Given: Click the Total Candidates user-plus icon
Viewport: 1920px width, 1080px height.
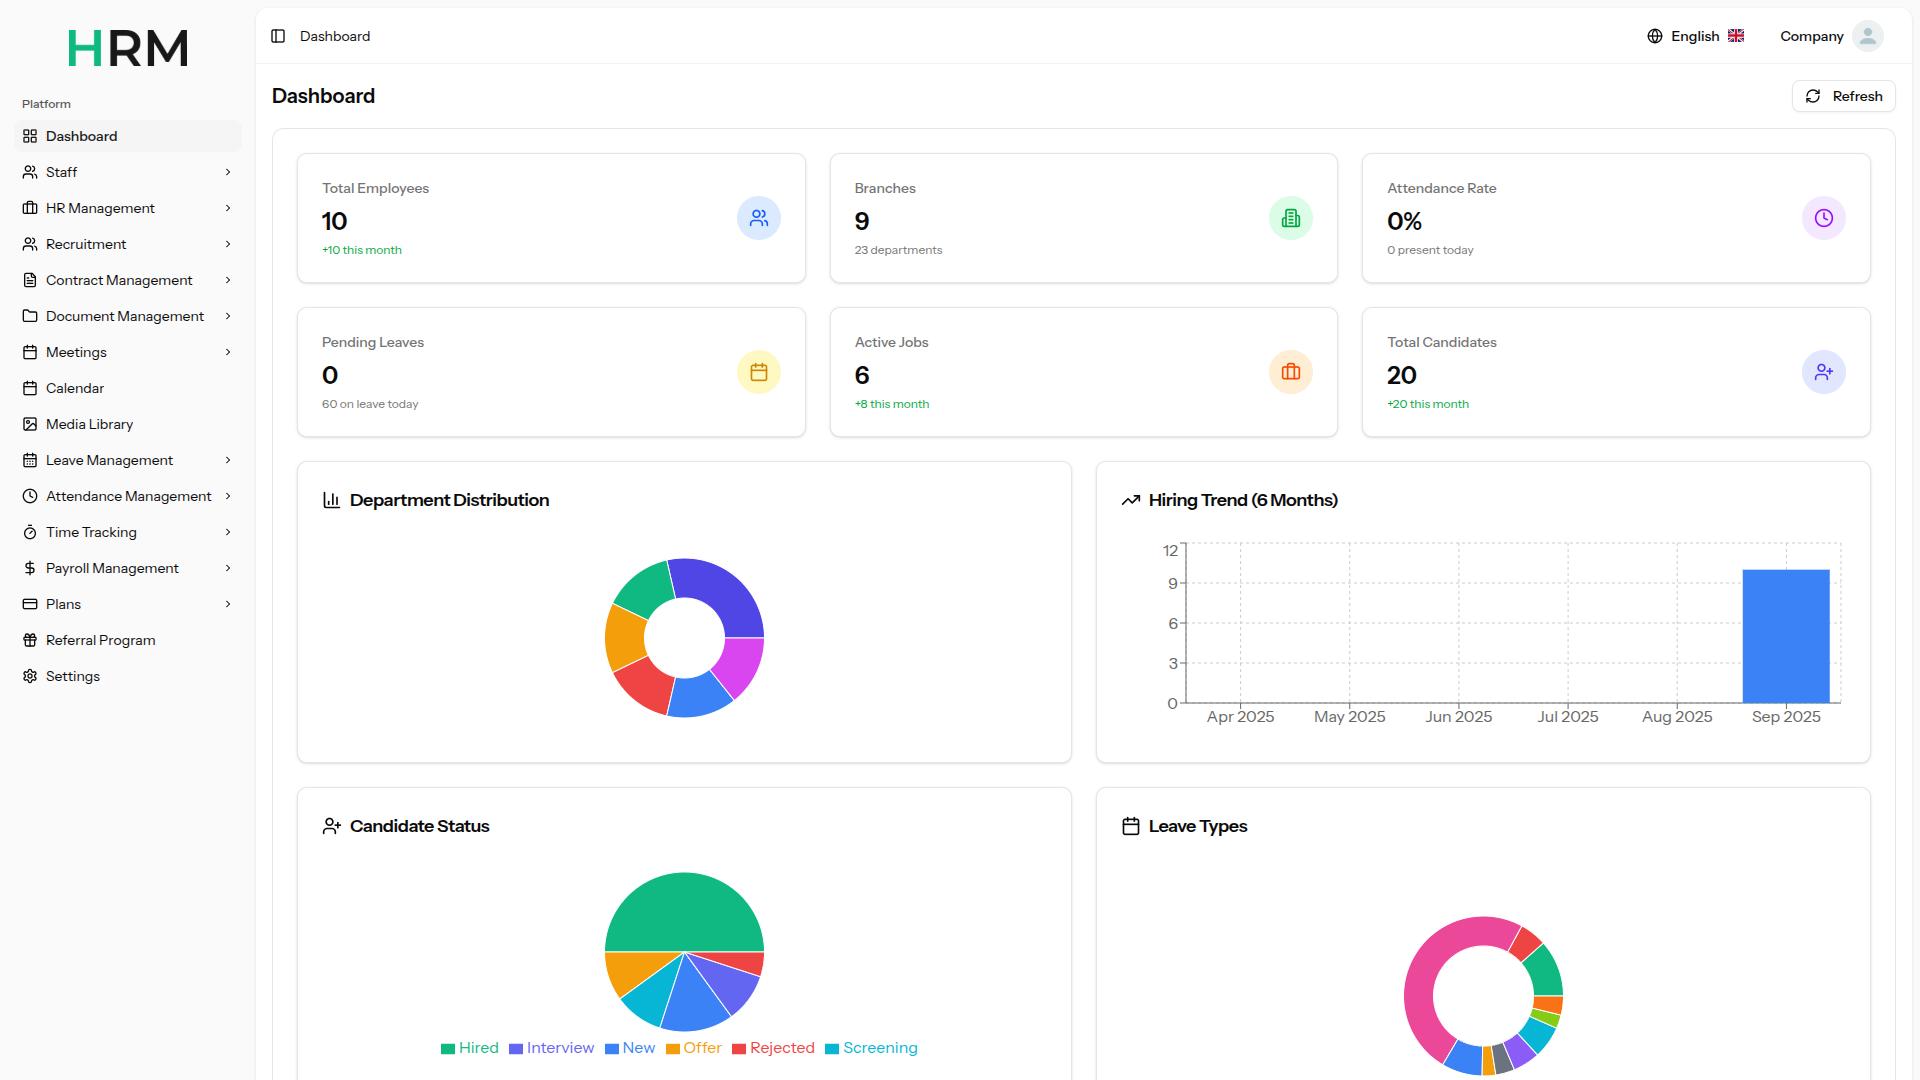Looking at the screenshot, I should point(1824,372).
